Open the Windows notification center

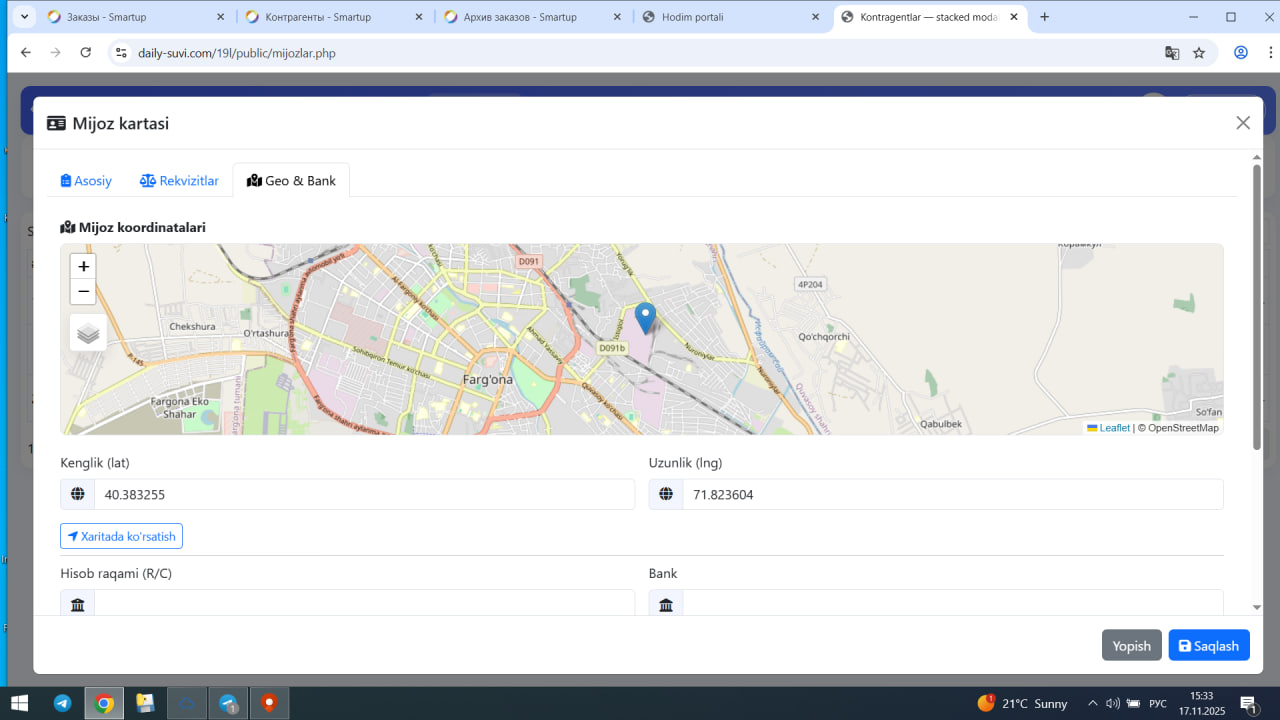pos(1248,703)
